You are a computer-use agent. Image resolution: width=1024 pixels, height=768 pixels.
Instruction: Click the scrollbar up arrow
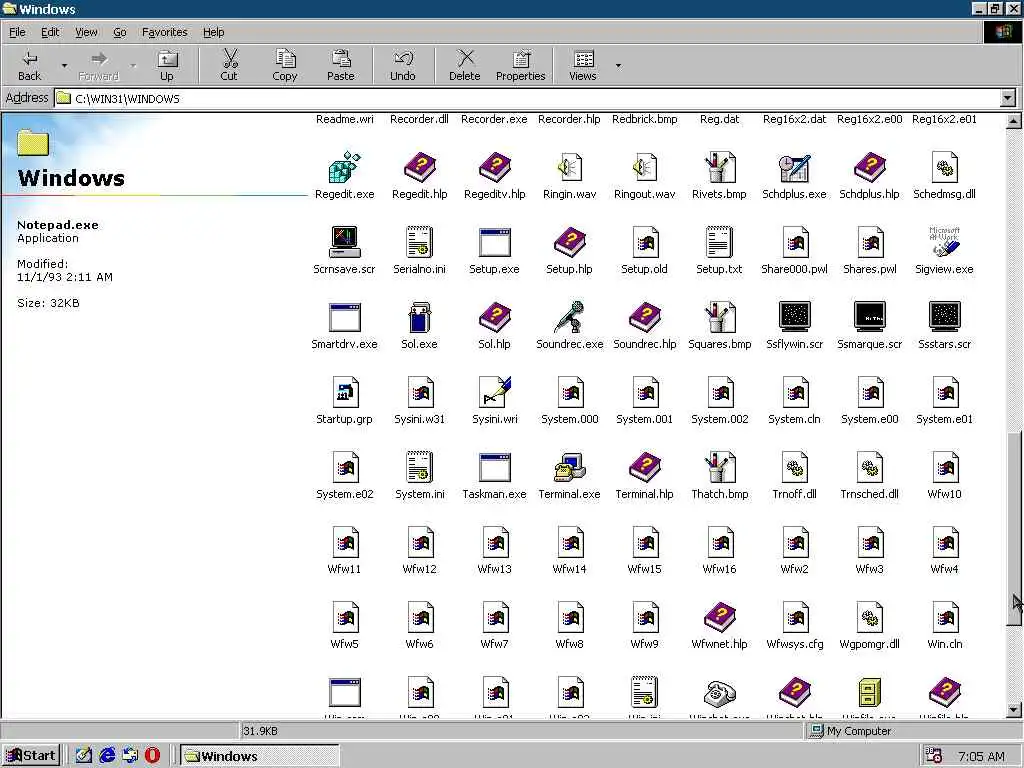coord(1014,121)
